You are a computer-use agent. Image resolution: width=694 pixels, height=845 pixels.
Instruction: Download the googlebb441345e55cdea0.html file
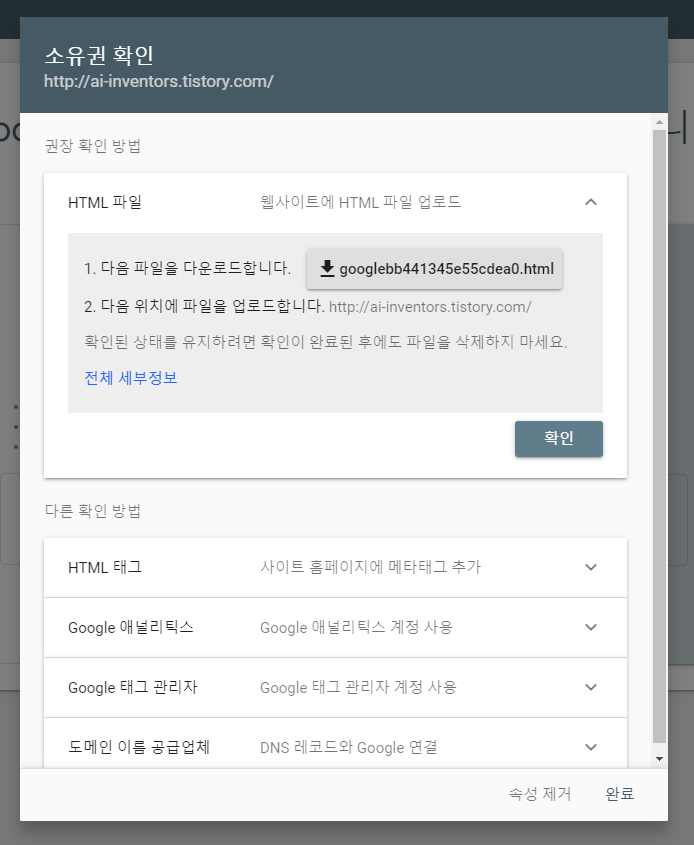pos(434,268)
